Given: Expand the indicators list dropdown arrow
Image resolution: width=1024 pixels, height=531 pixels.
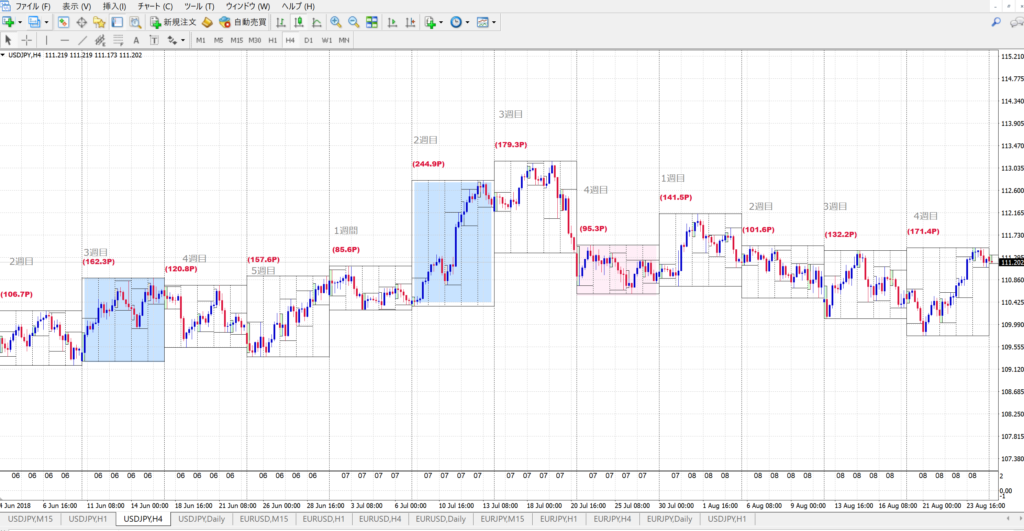Looking at the screenshot, I should [x=441, y=22].
